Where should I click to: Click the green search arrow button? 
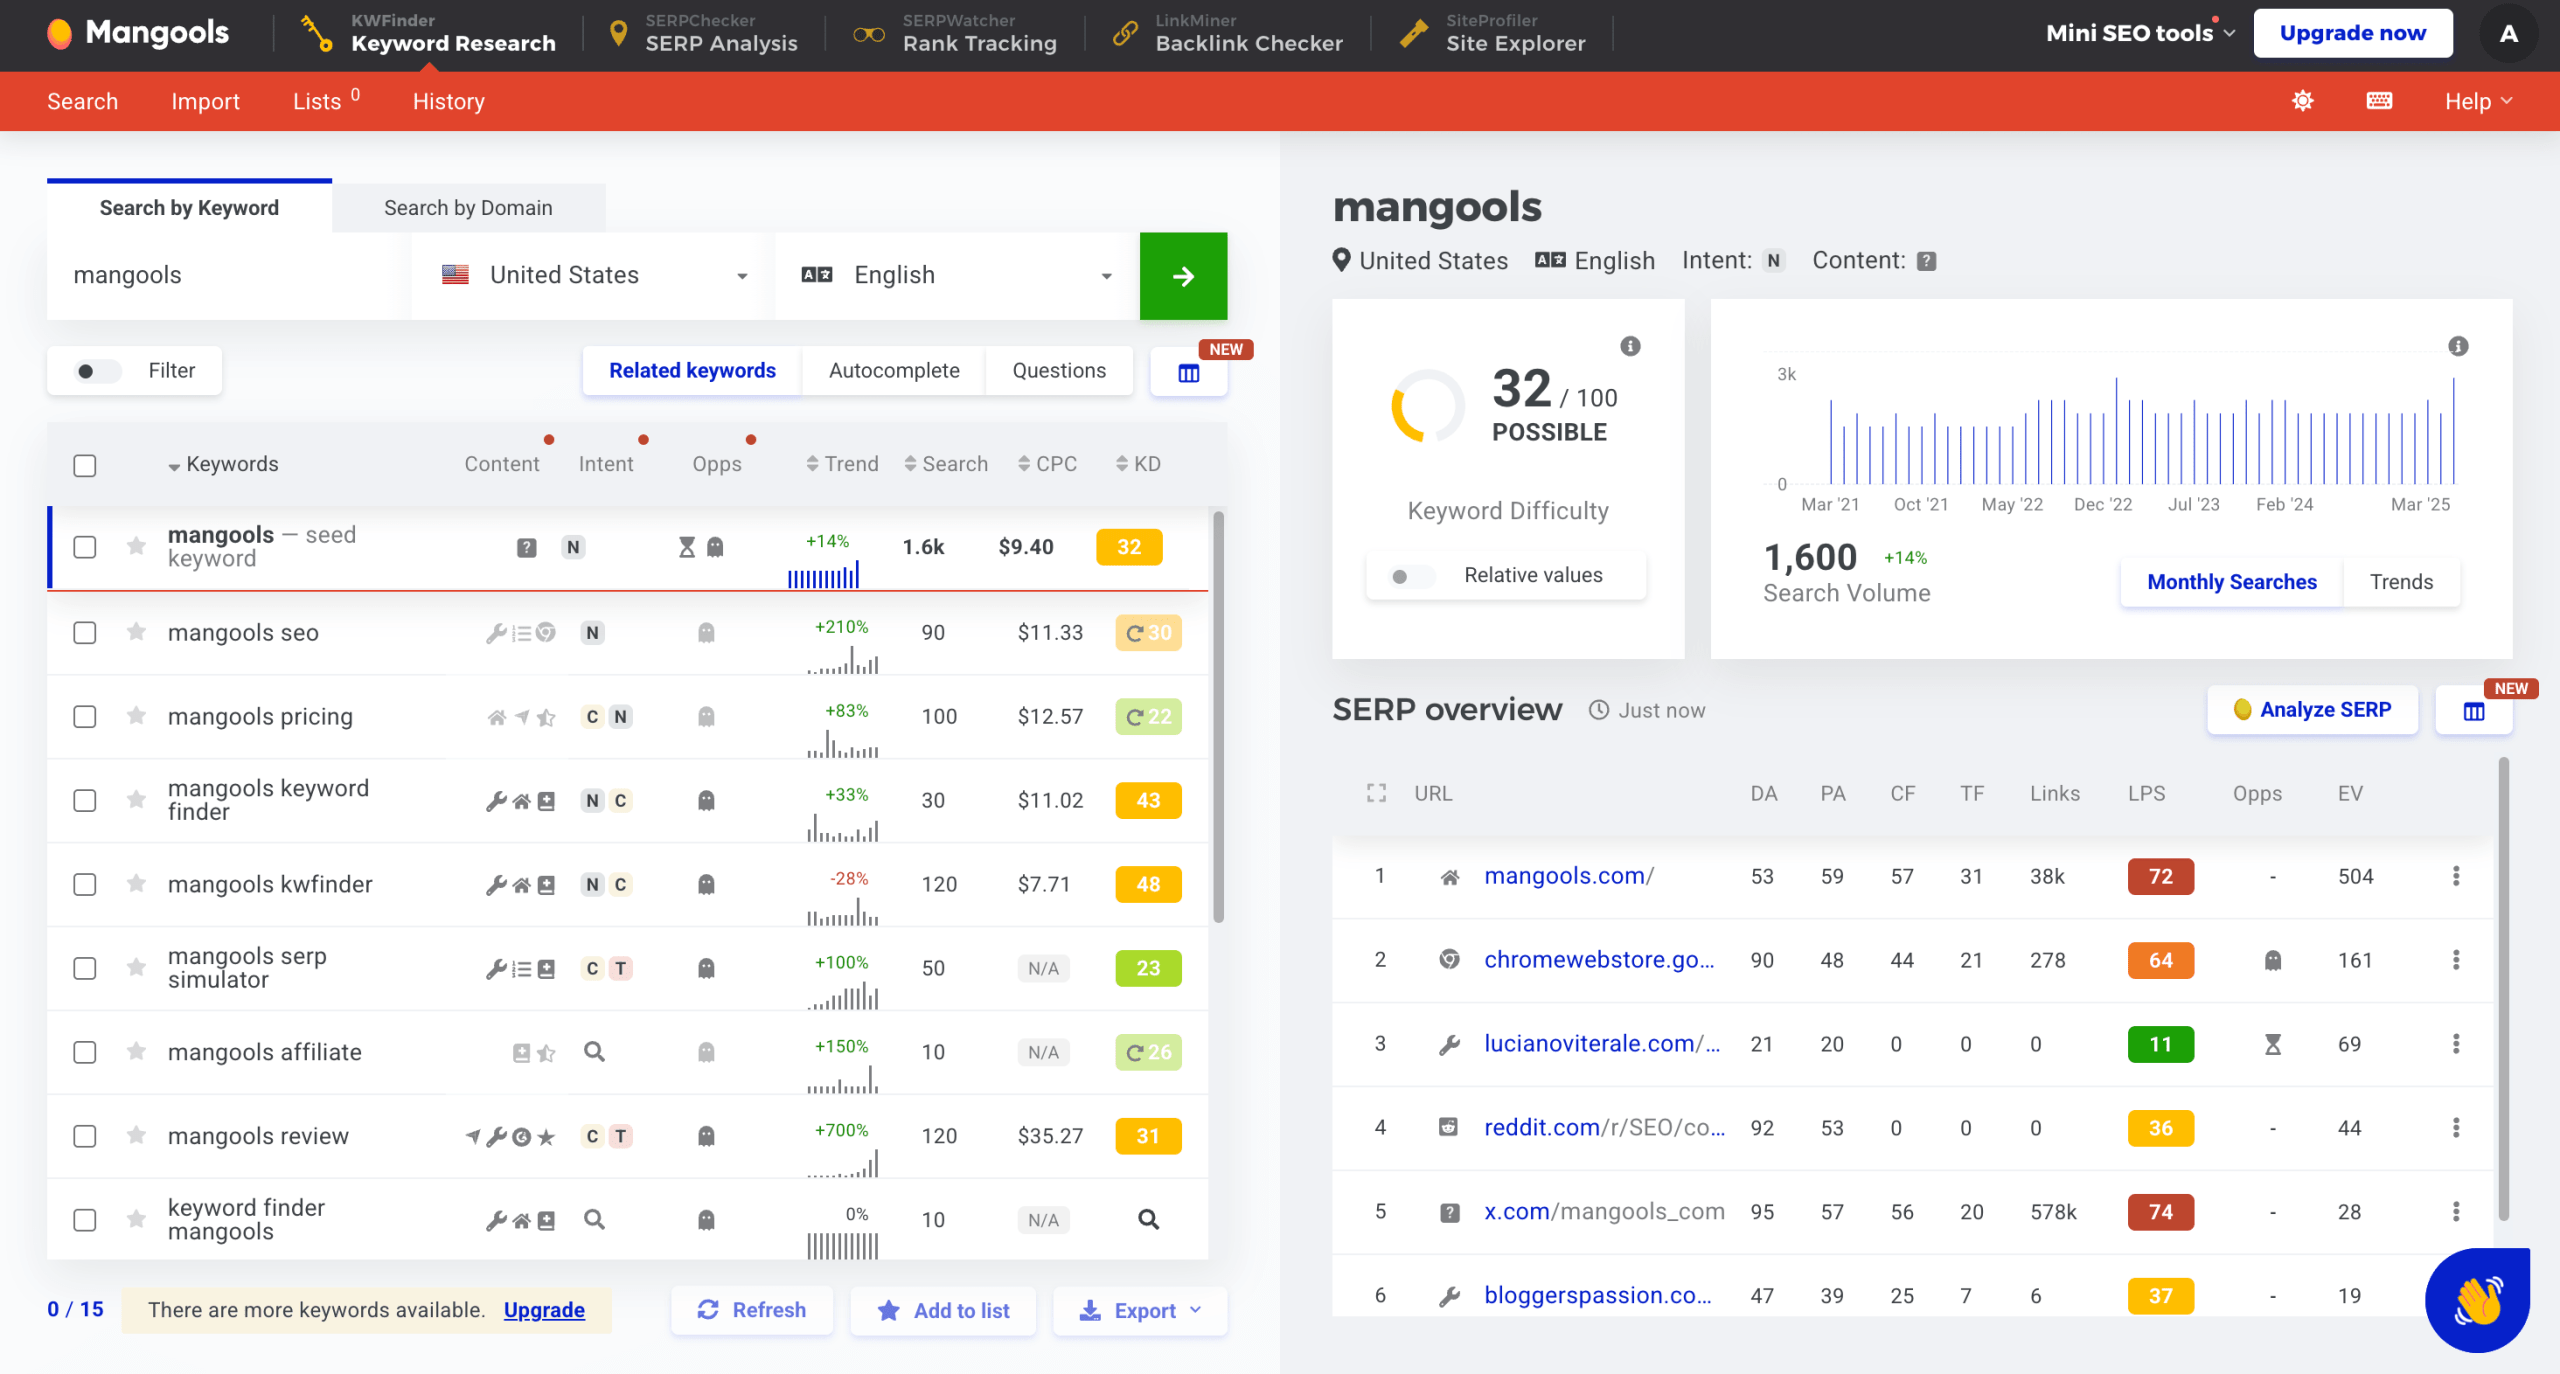(x=1183, y=276)
